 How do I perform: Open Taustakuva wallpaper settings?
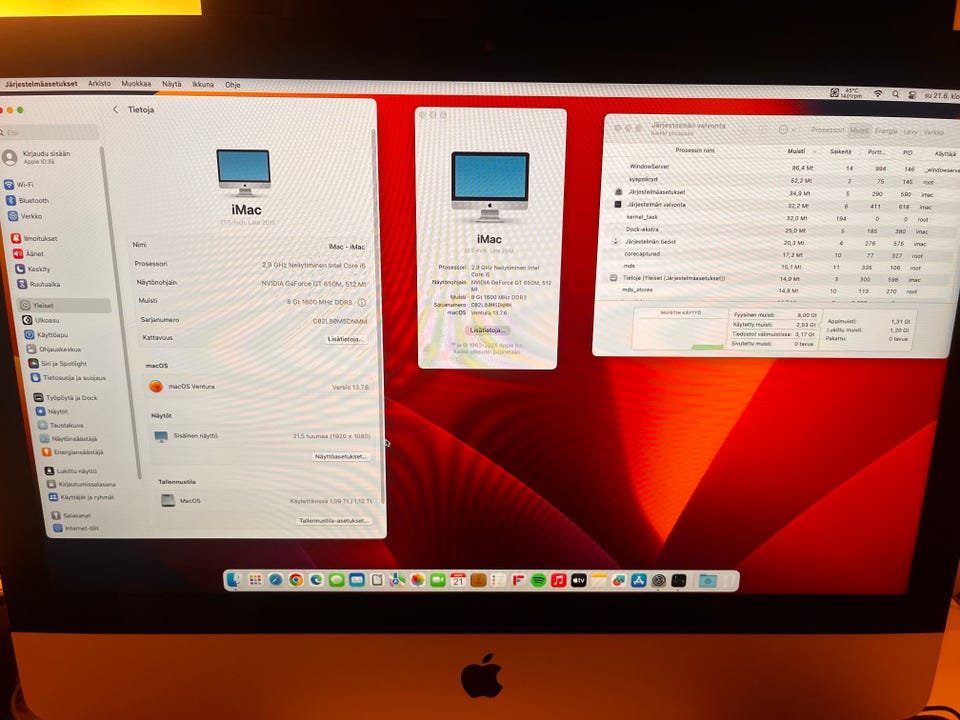[61, 426]
